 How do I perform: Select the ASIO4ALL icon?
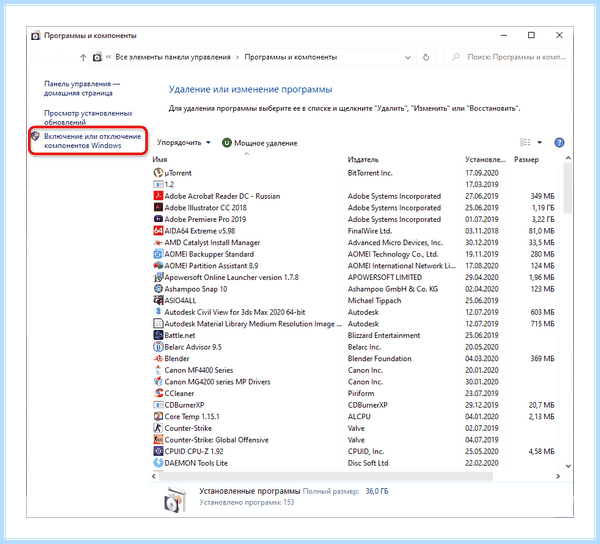pos(158,300)
